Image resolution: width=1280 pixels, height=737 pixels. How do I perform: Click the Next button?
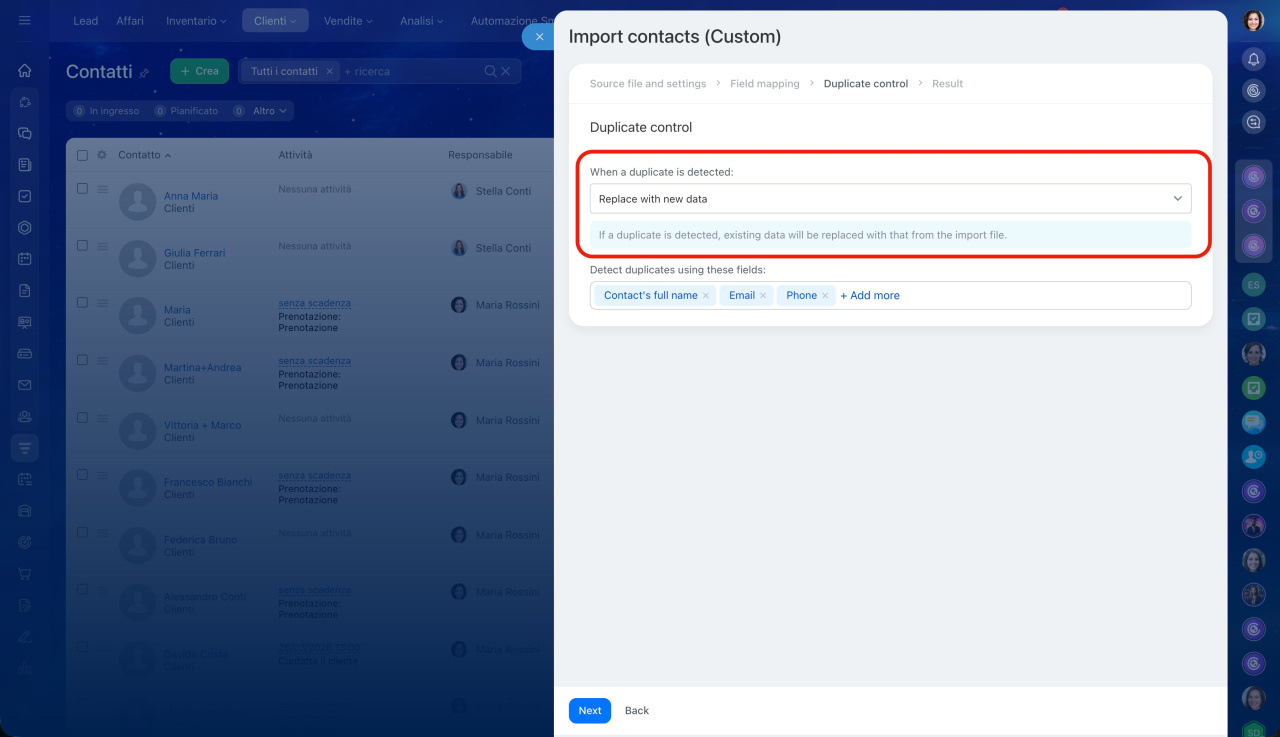(x=590, y=711)
